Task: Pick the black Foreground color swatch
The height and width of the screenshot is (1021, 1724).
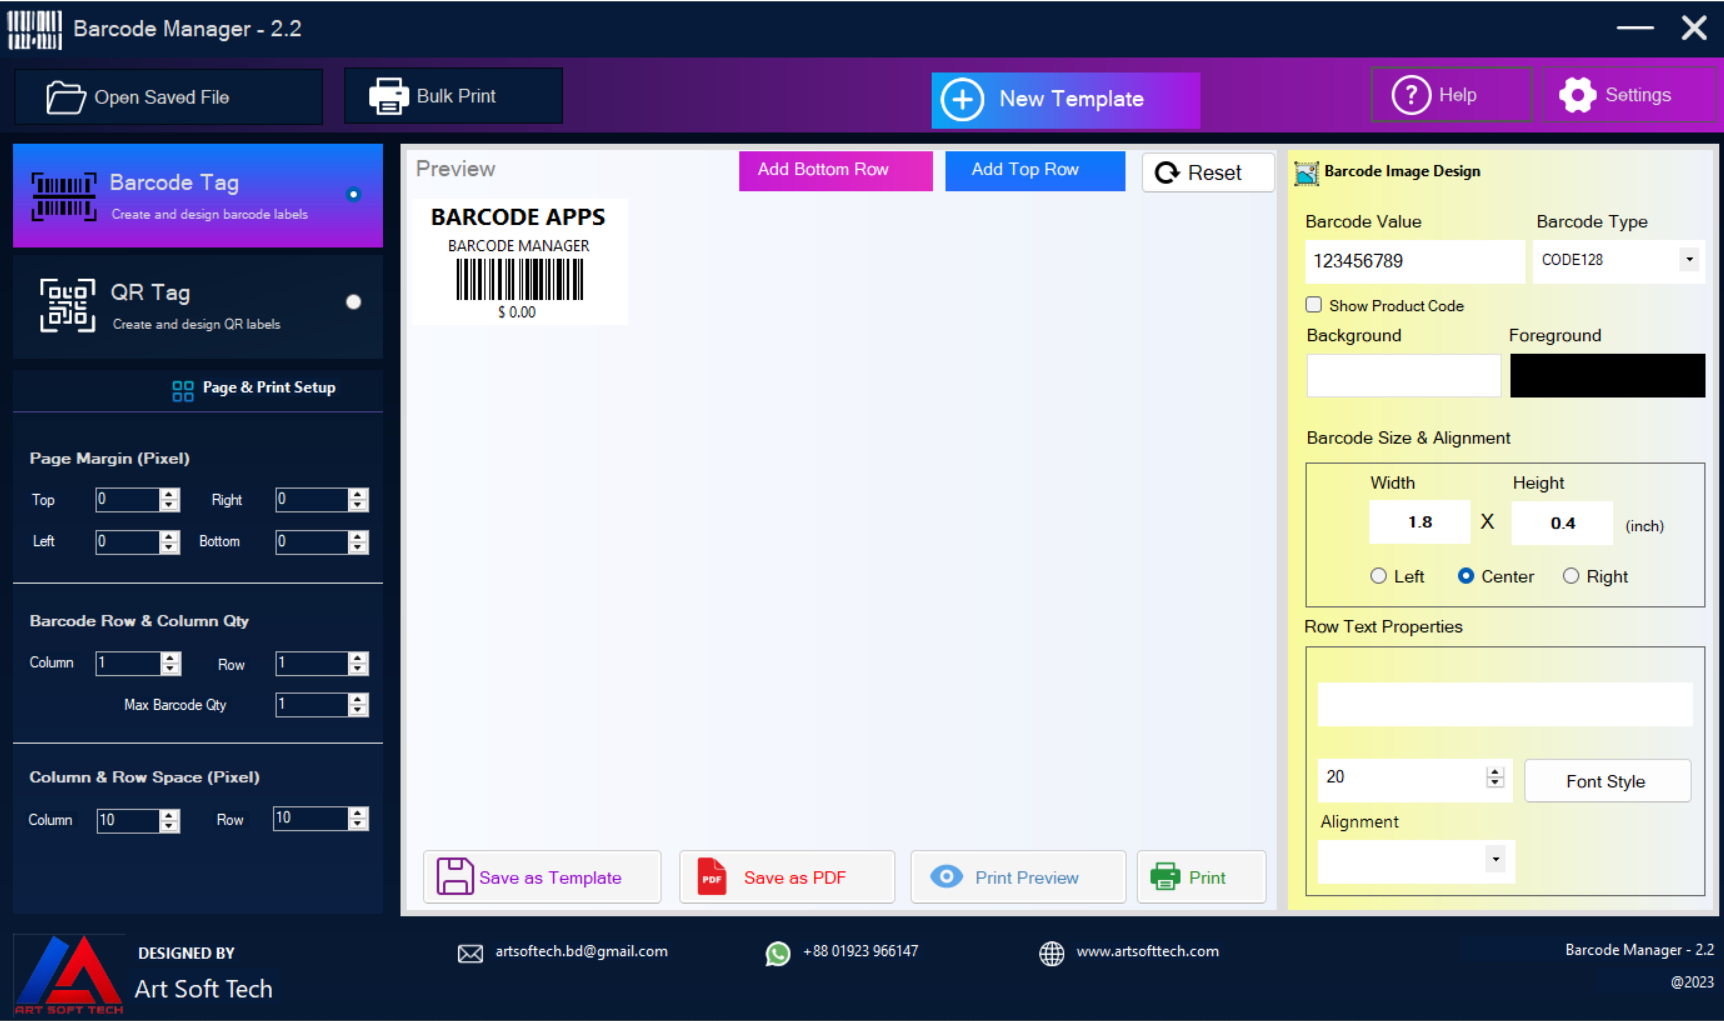Action: tap(1607, 376)
